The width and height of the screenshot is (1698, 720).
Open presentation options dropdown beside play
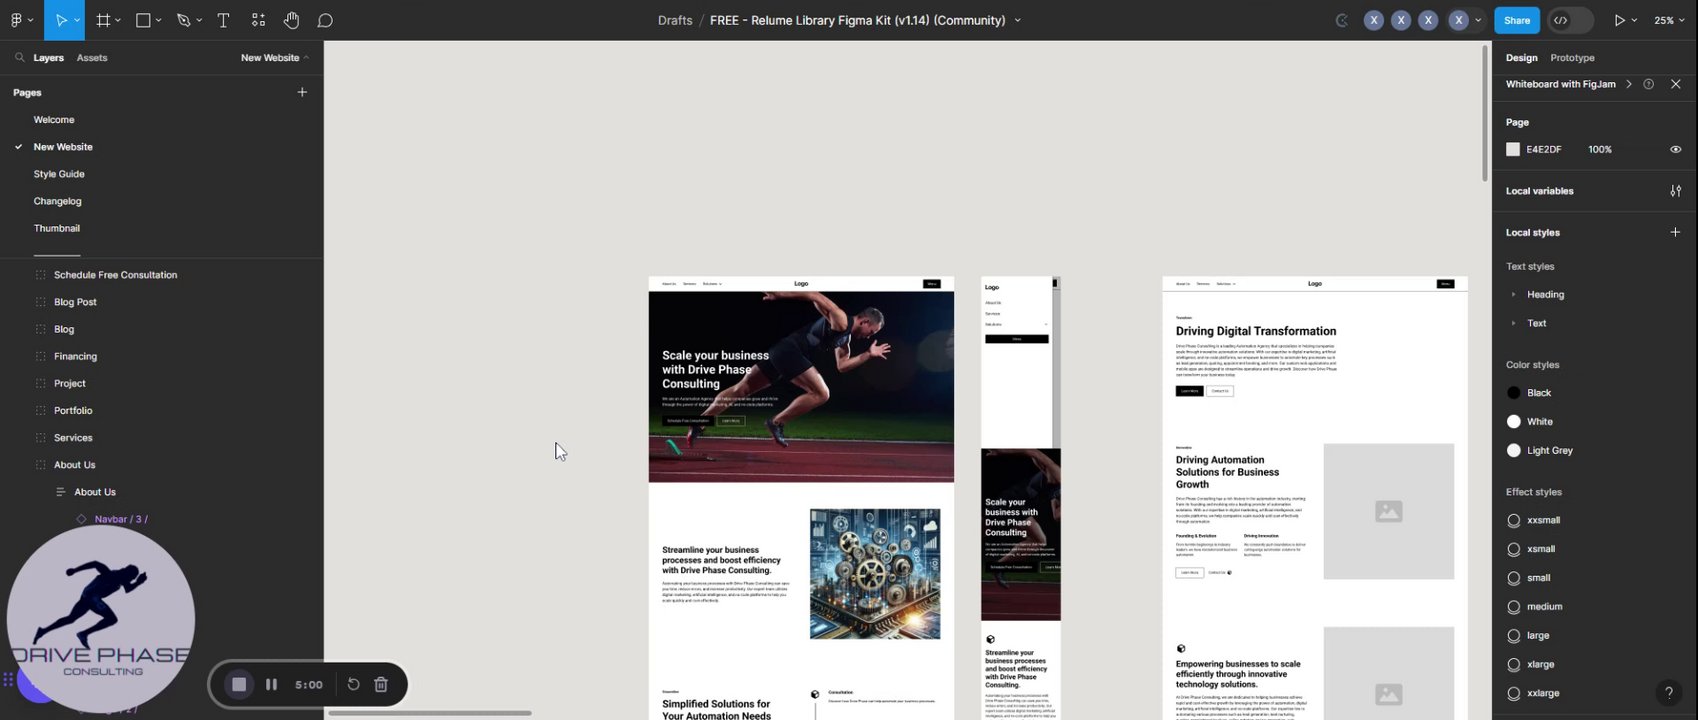[x=1634, y=20]
